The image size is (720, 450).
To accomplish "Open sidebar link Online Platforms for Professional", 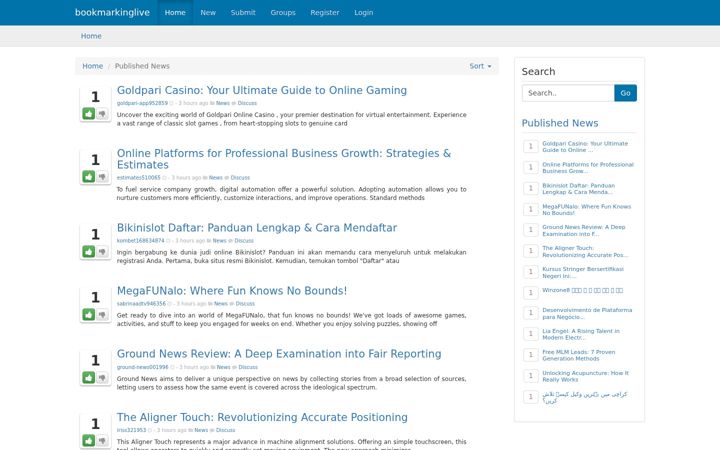I will click(x=588, y=168).
